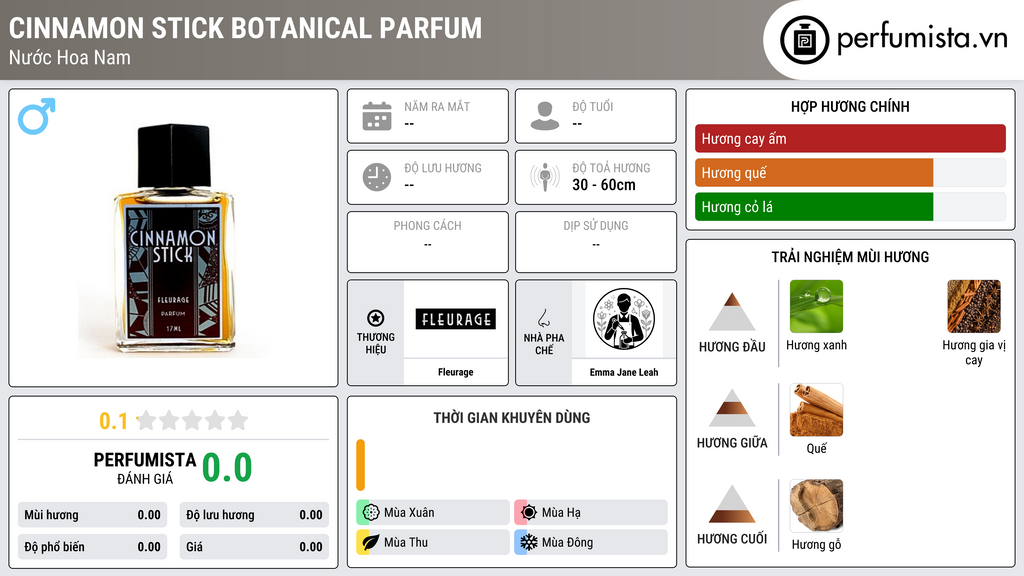This screenshot has width=1024, height=576.
Task: Click the five-star rating row
Action: 193,420
